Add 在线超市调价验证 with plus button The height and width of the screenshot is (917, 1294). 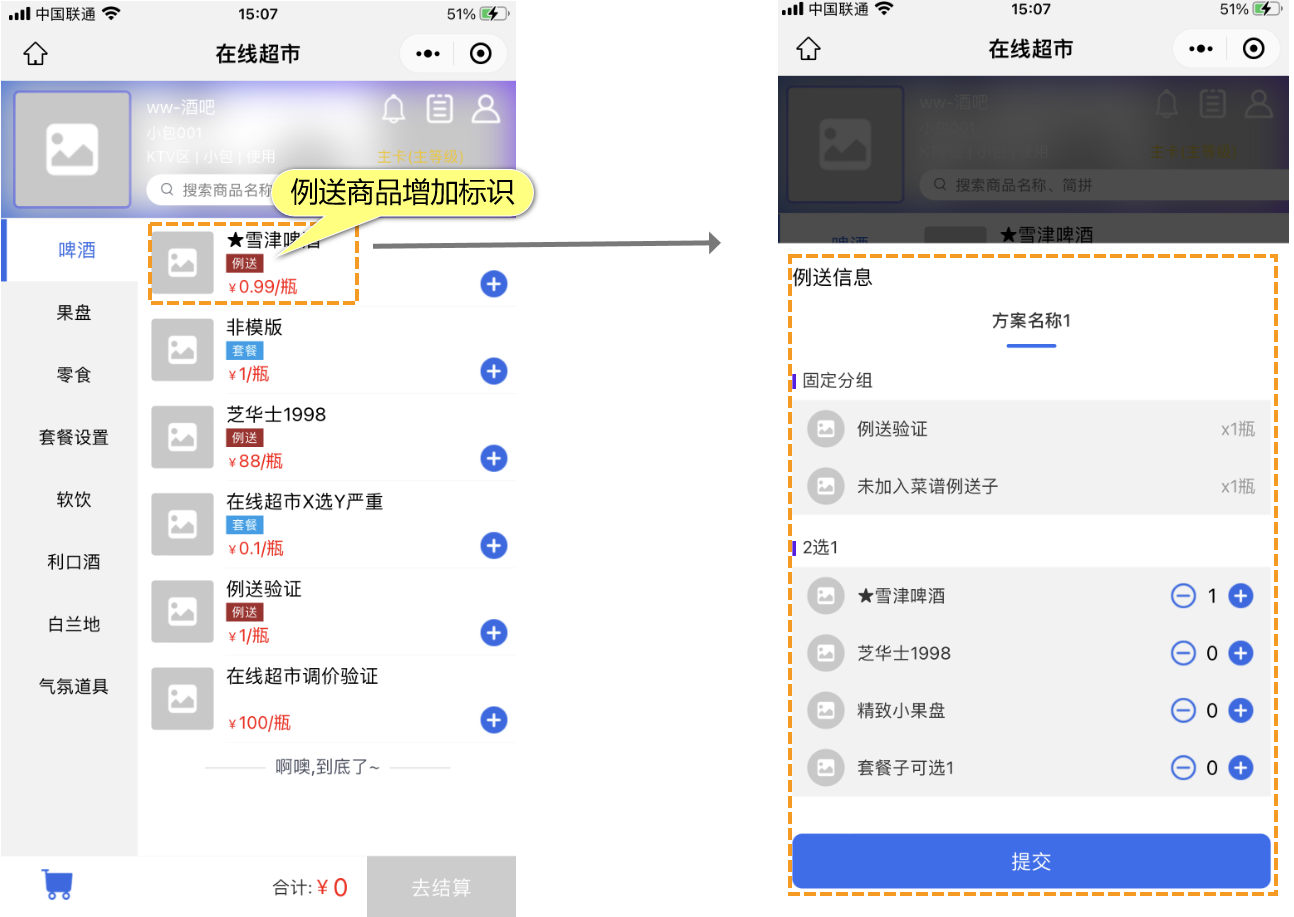coord(494,720)
